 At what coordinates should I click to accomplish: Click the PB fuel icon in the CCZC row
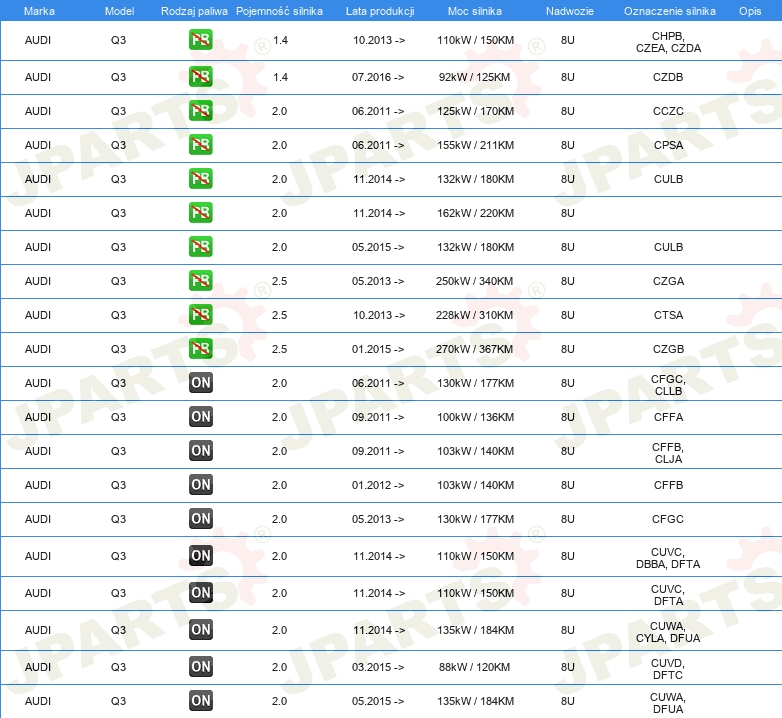(201, 111)
